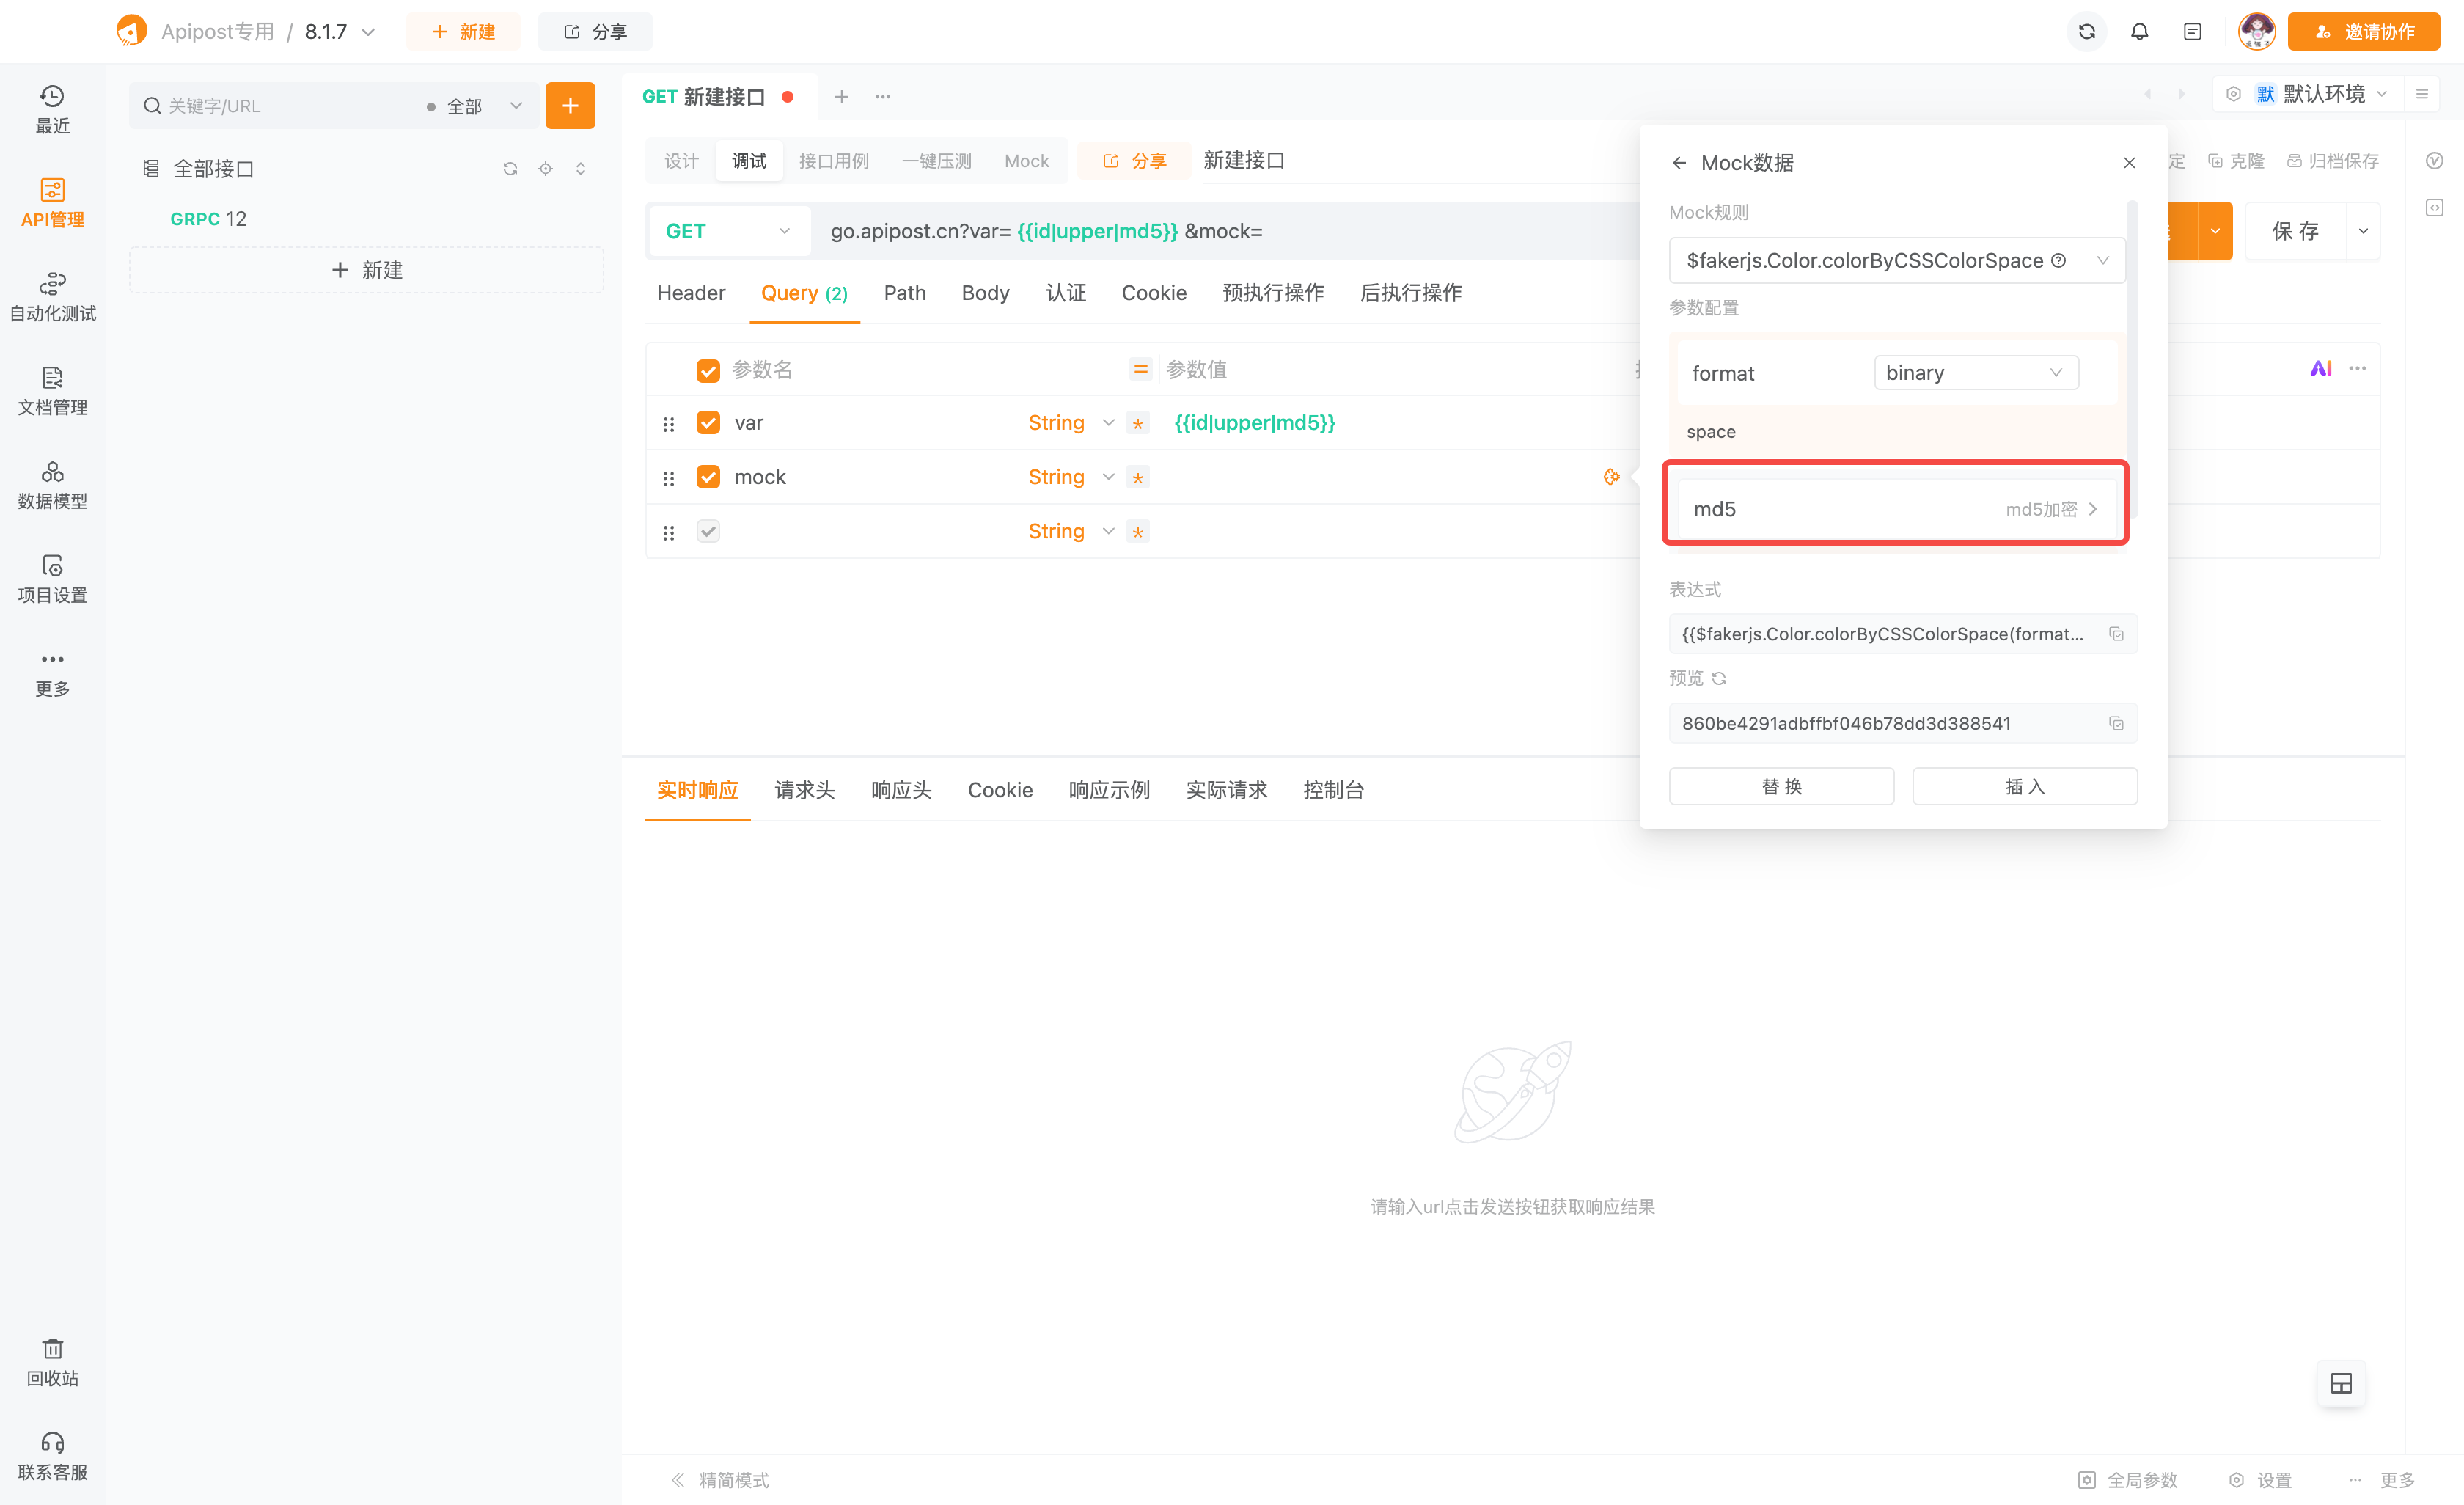Viewport: 2464px width, 1505px height.
Task: Open 文档管理 sidebar section
Action: [x=52, y=391]
